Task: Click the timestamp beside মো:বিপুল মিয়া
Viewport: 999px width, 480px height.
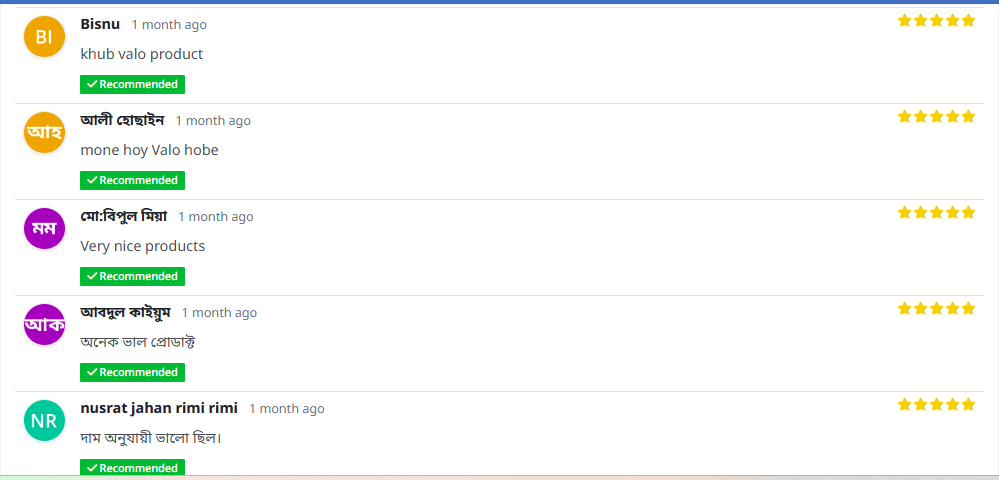Action: [216, 217]
